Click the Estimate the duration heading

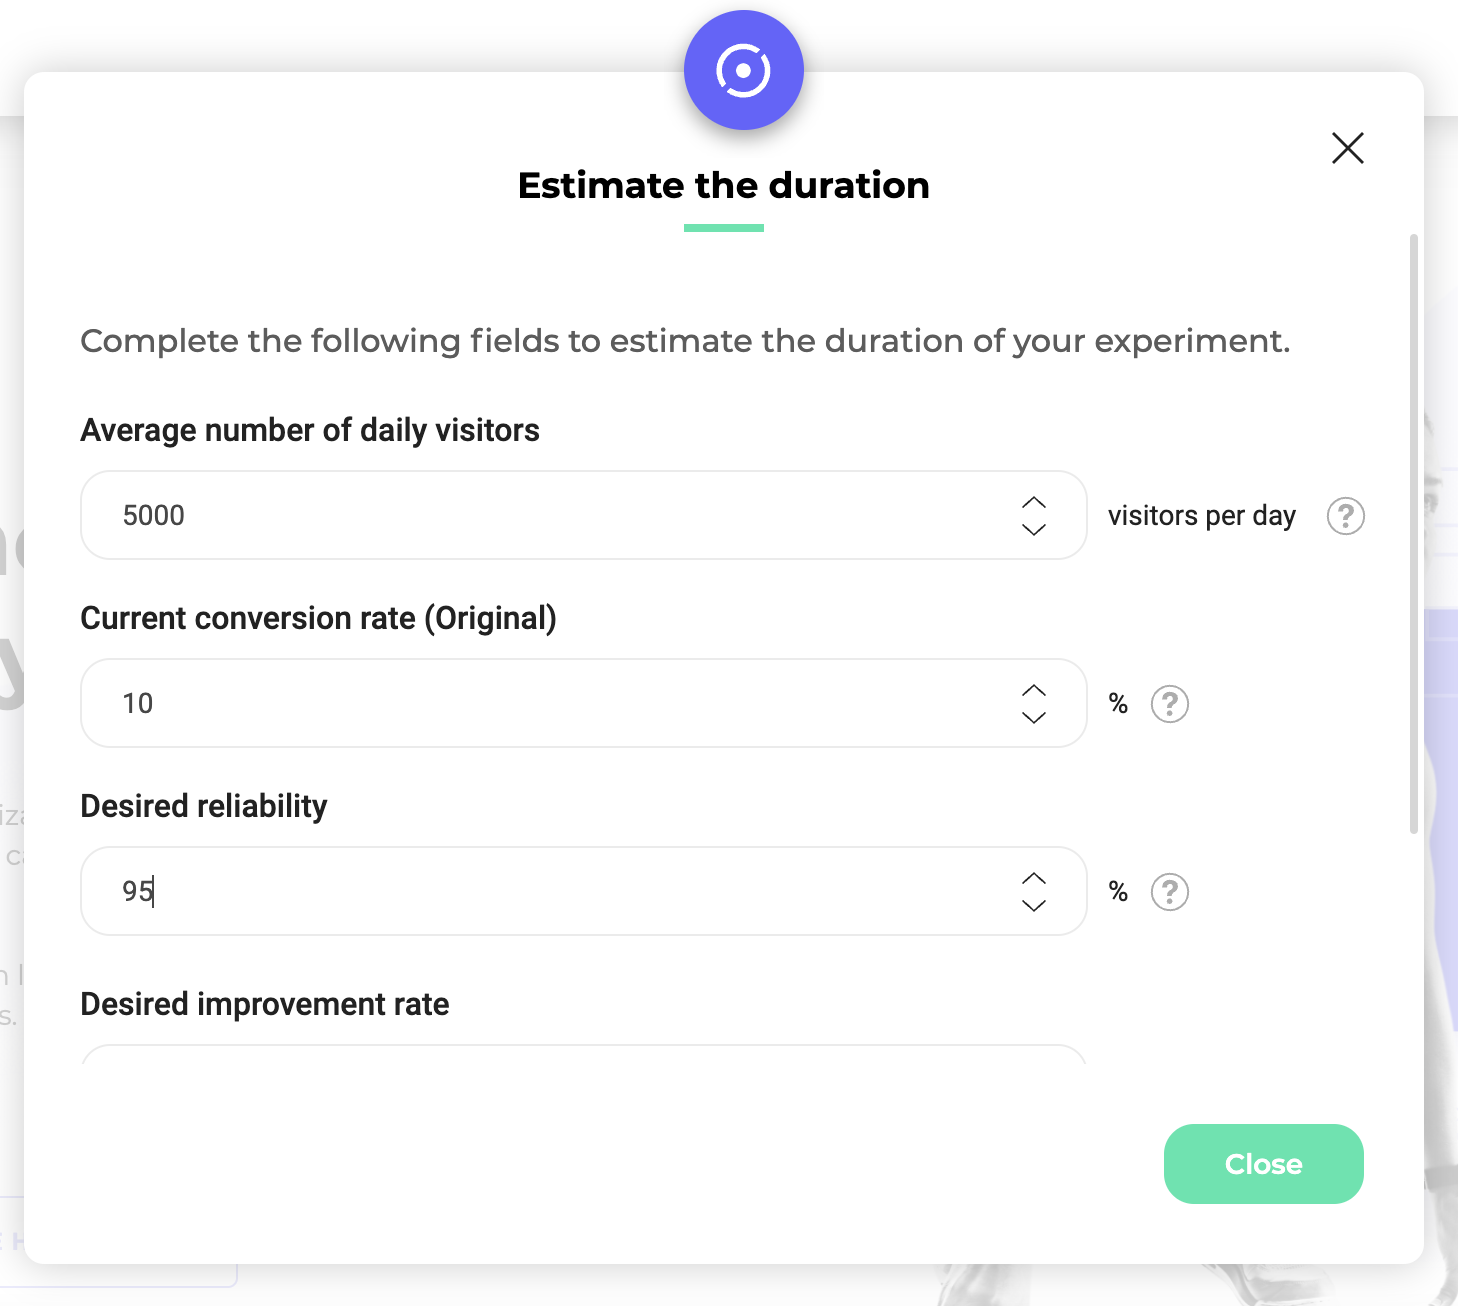(724, 185)
